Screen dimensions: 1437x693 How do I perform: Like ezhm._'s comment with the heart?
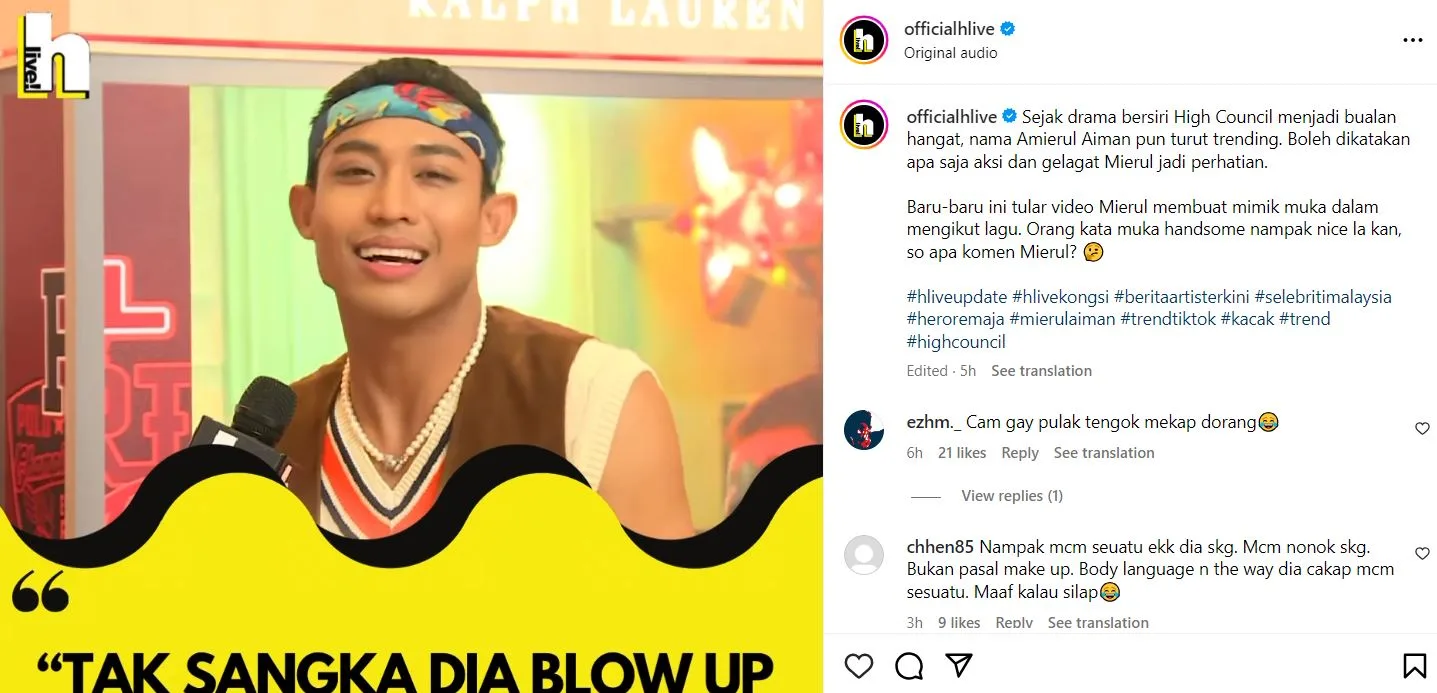tap(1422, 429)
